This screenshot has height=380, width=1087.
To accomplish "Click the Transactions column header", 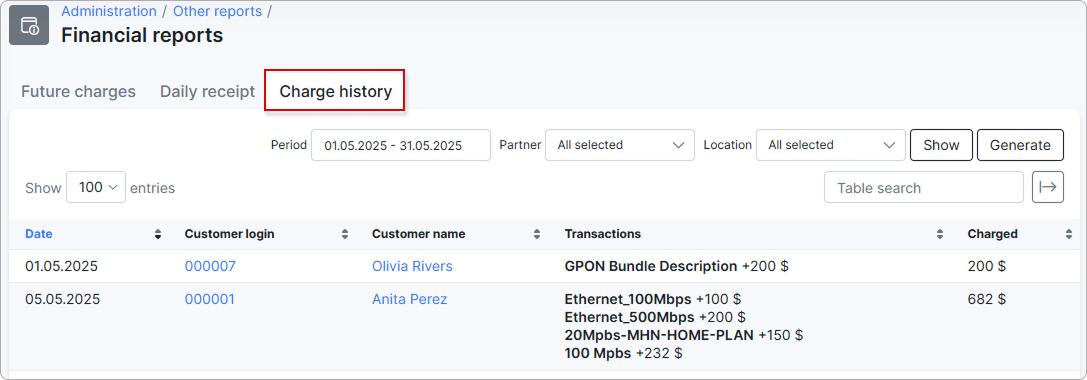I will pyautogui.click(x=602, y=234).
